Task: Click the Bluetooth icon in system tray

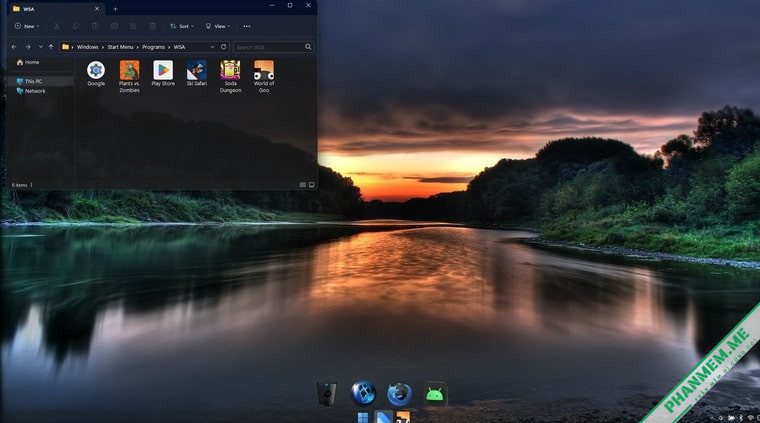Action: (x=741, y=418)
